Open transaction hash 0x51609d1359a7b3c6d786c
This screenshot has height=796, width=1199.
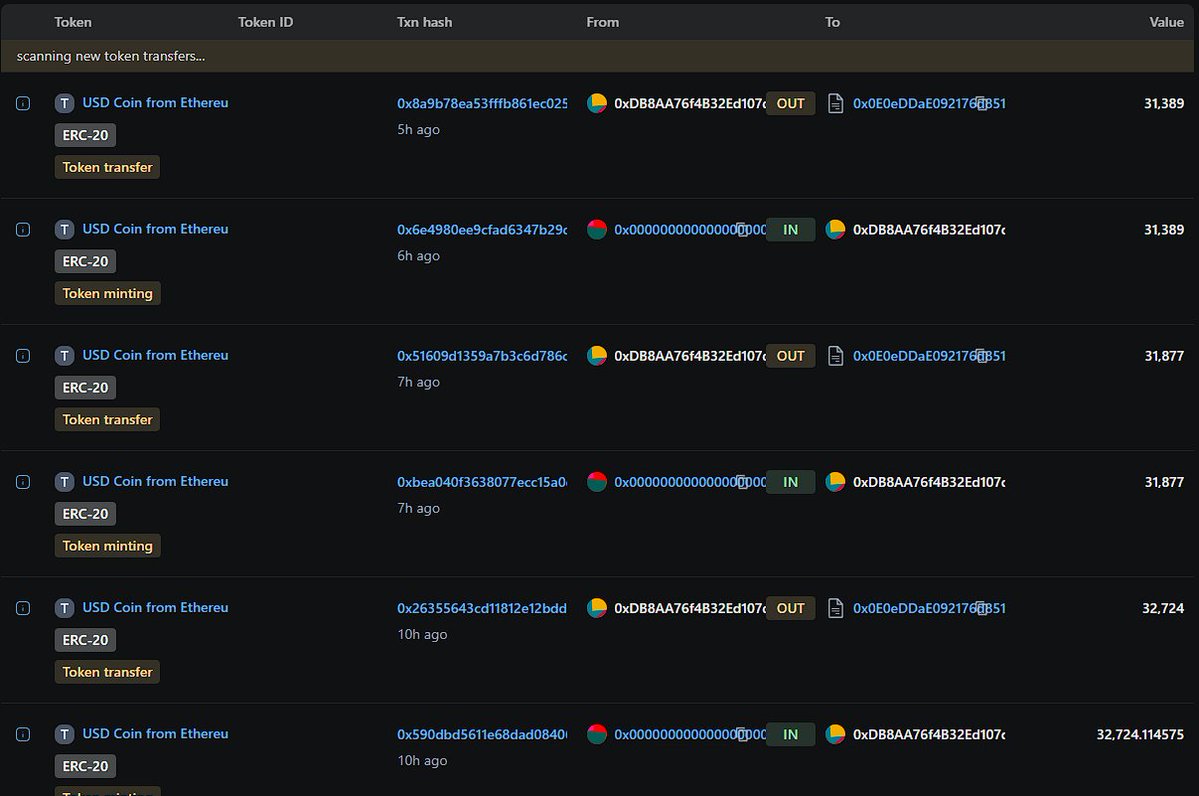pos(482,356)
